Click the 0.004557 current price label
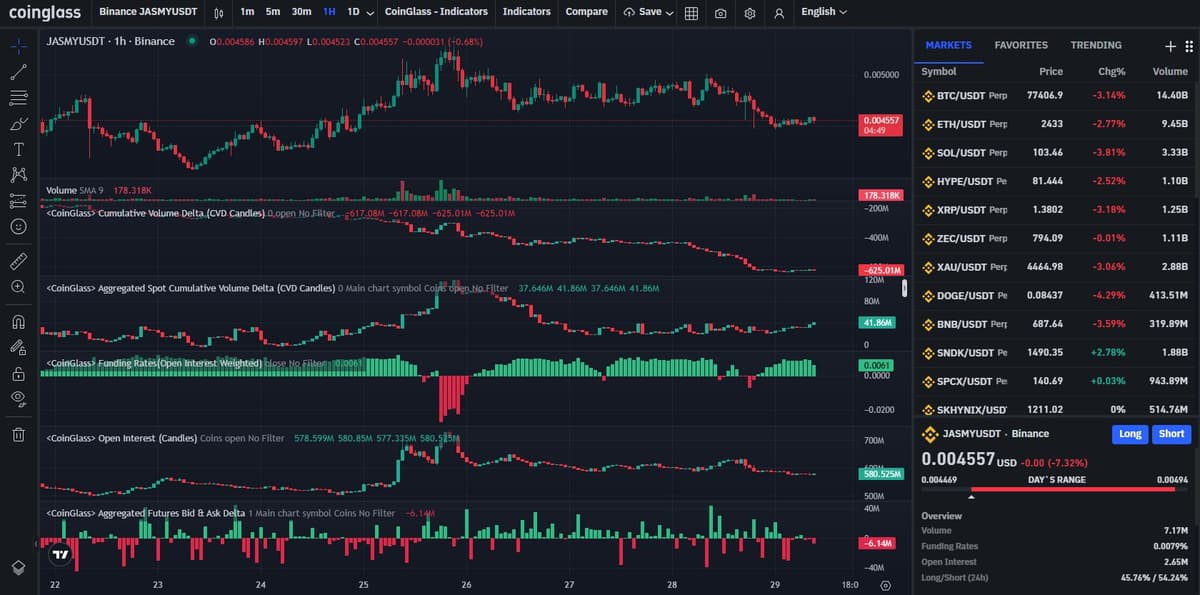The width and height of the screenshot is (1200, 595). pyautogui.click(x=880, y=124)
